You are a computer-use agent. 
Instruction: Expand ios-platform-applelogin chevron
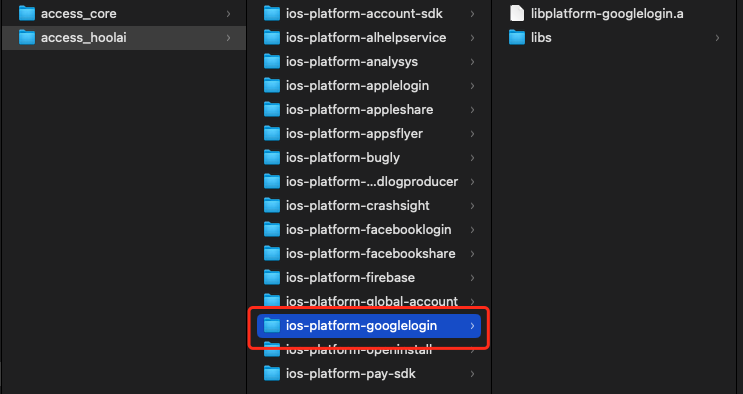click(472, 85)
